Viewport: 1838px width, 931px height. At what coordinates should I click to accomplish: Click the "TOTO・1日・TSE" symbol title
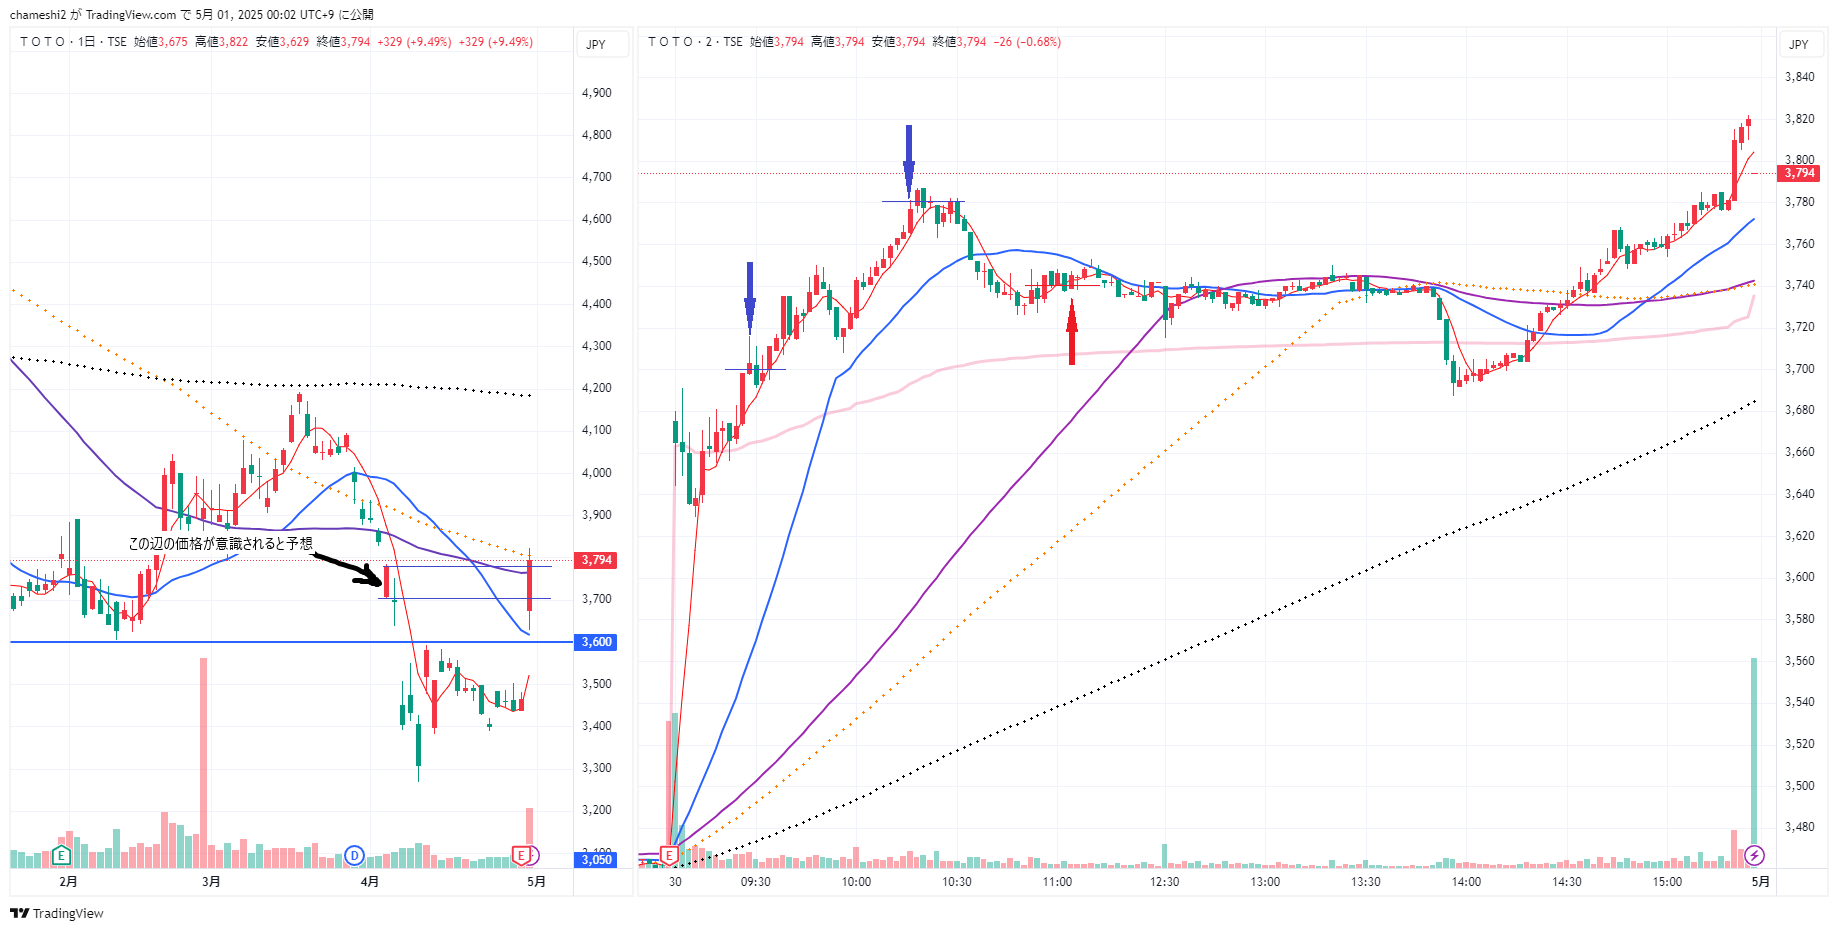73,42
